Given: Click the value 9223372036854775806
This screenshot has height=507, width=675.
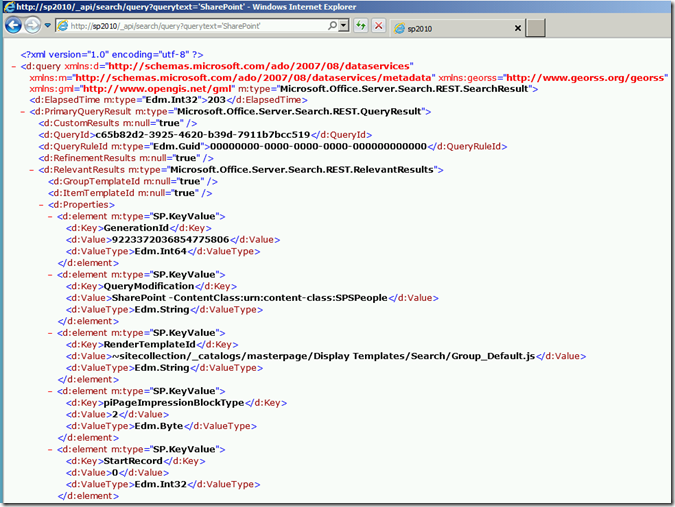Looking at the screenshot, I should click(x=170, y=240).
